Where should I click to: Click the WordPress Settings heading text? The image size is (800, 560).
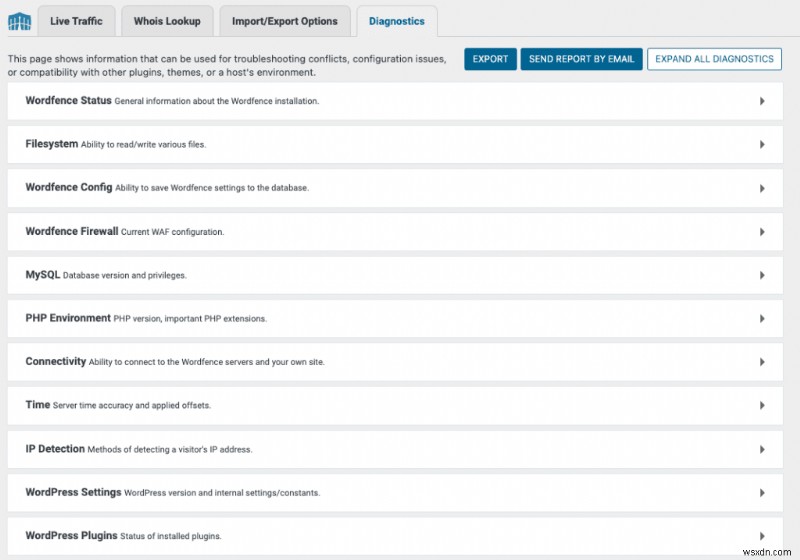73,492
